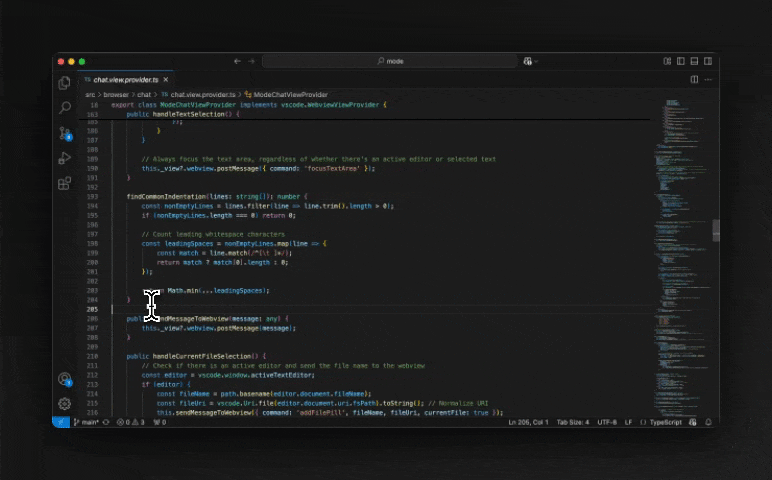Close the chat.view.provider.ts tab
The width and height of the screenshot is (772, 480).
tap(166, 80)
